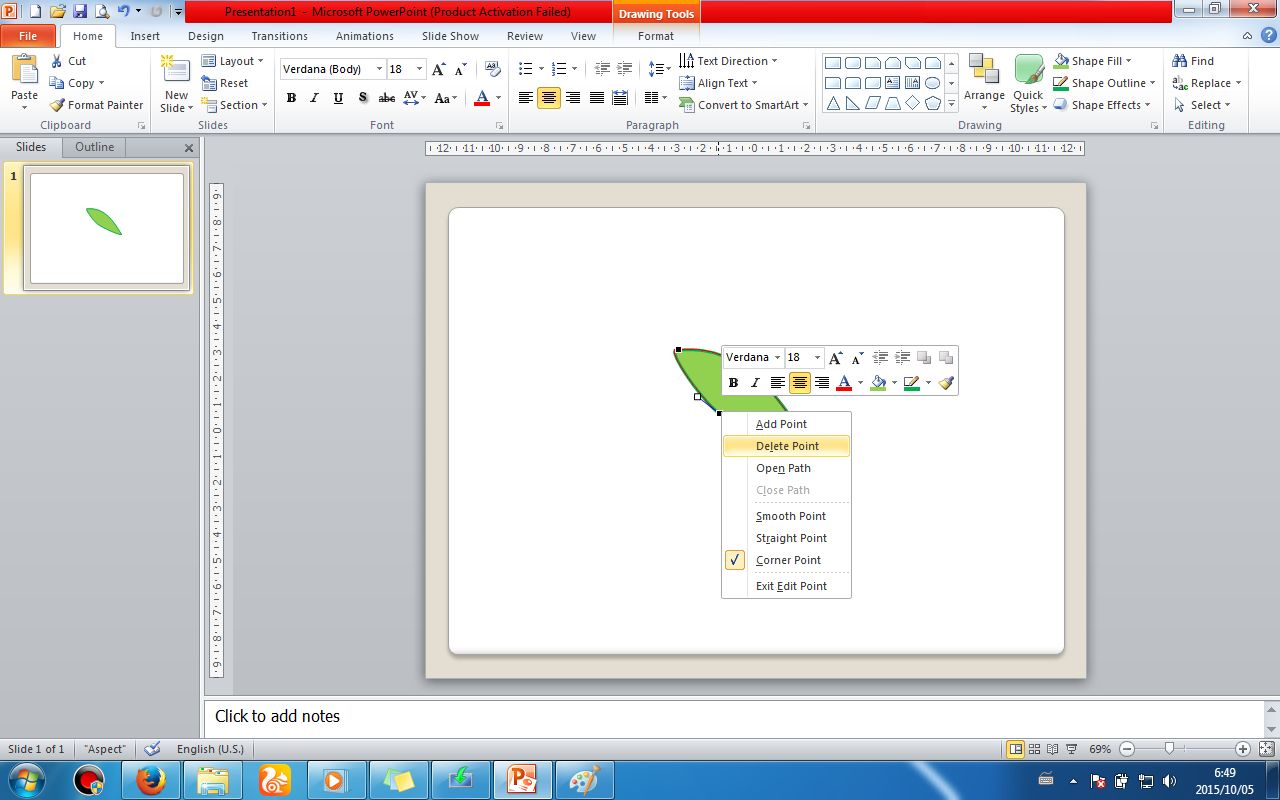1280x800 pixels.
Task: Click the Clear All Formatting icon
Action: pos(493,68)
